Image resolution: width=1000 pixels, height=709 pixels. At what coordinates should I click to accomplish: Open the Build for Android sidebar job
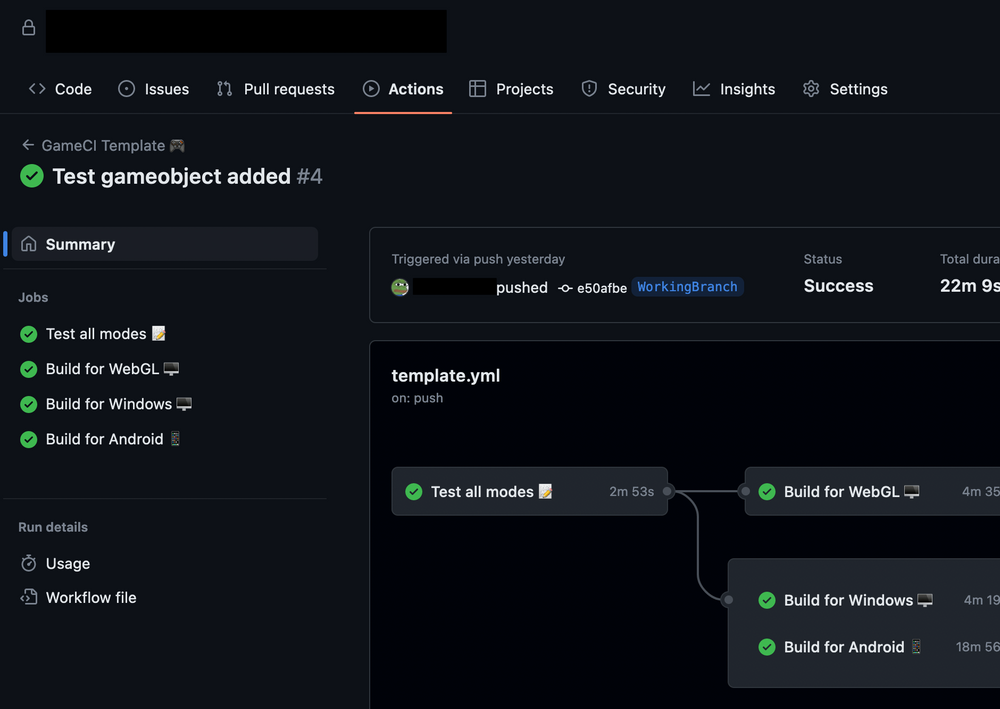(x=100, y=439)
